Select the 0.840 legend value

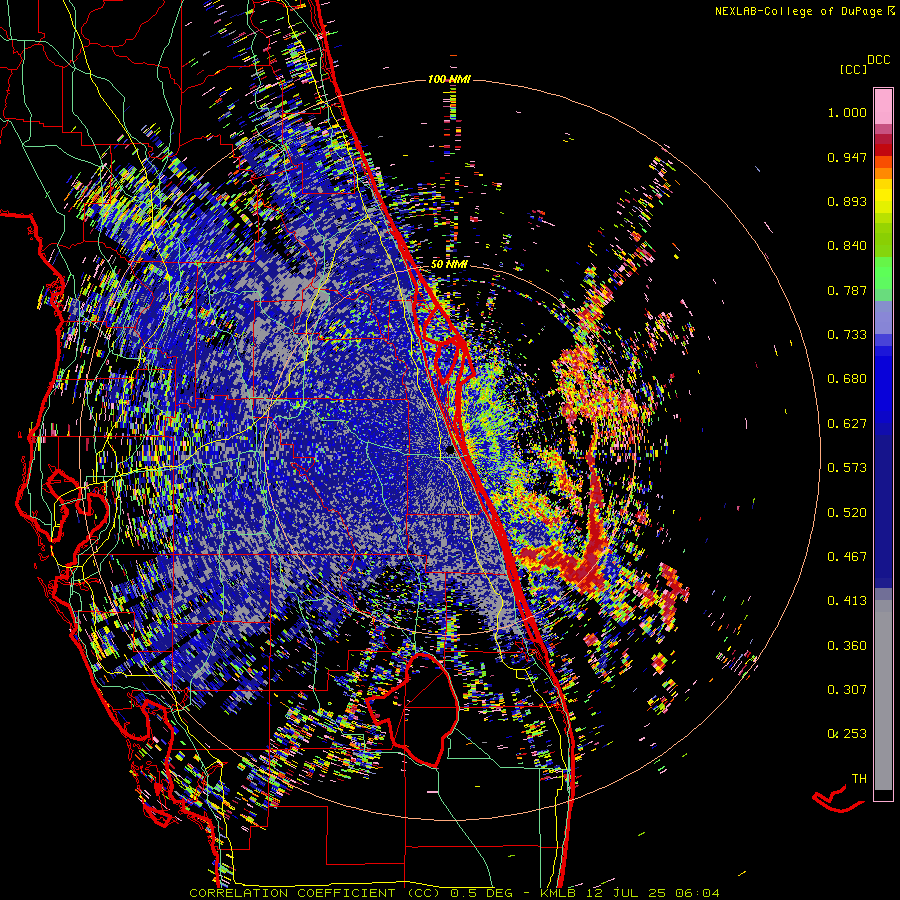pos(847,246)
